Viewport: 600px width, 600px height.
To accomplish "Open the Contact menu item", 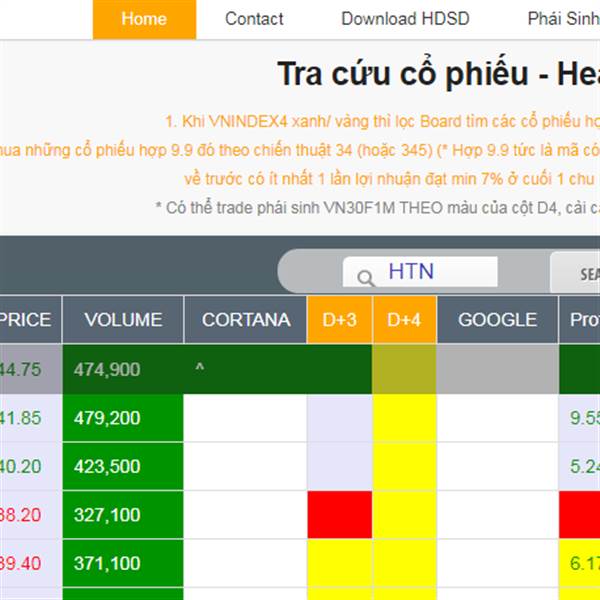I will point(254,19).
